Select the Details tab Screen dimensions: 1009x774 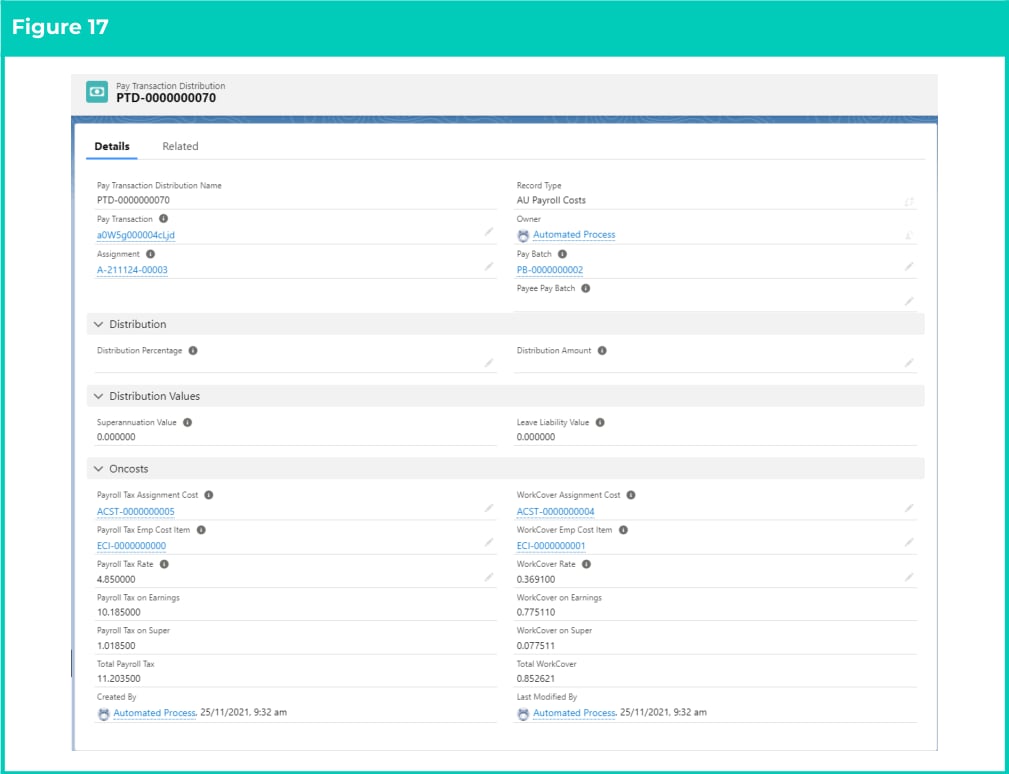coord(112,146)
